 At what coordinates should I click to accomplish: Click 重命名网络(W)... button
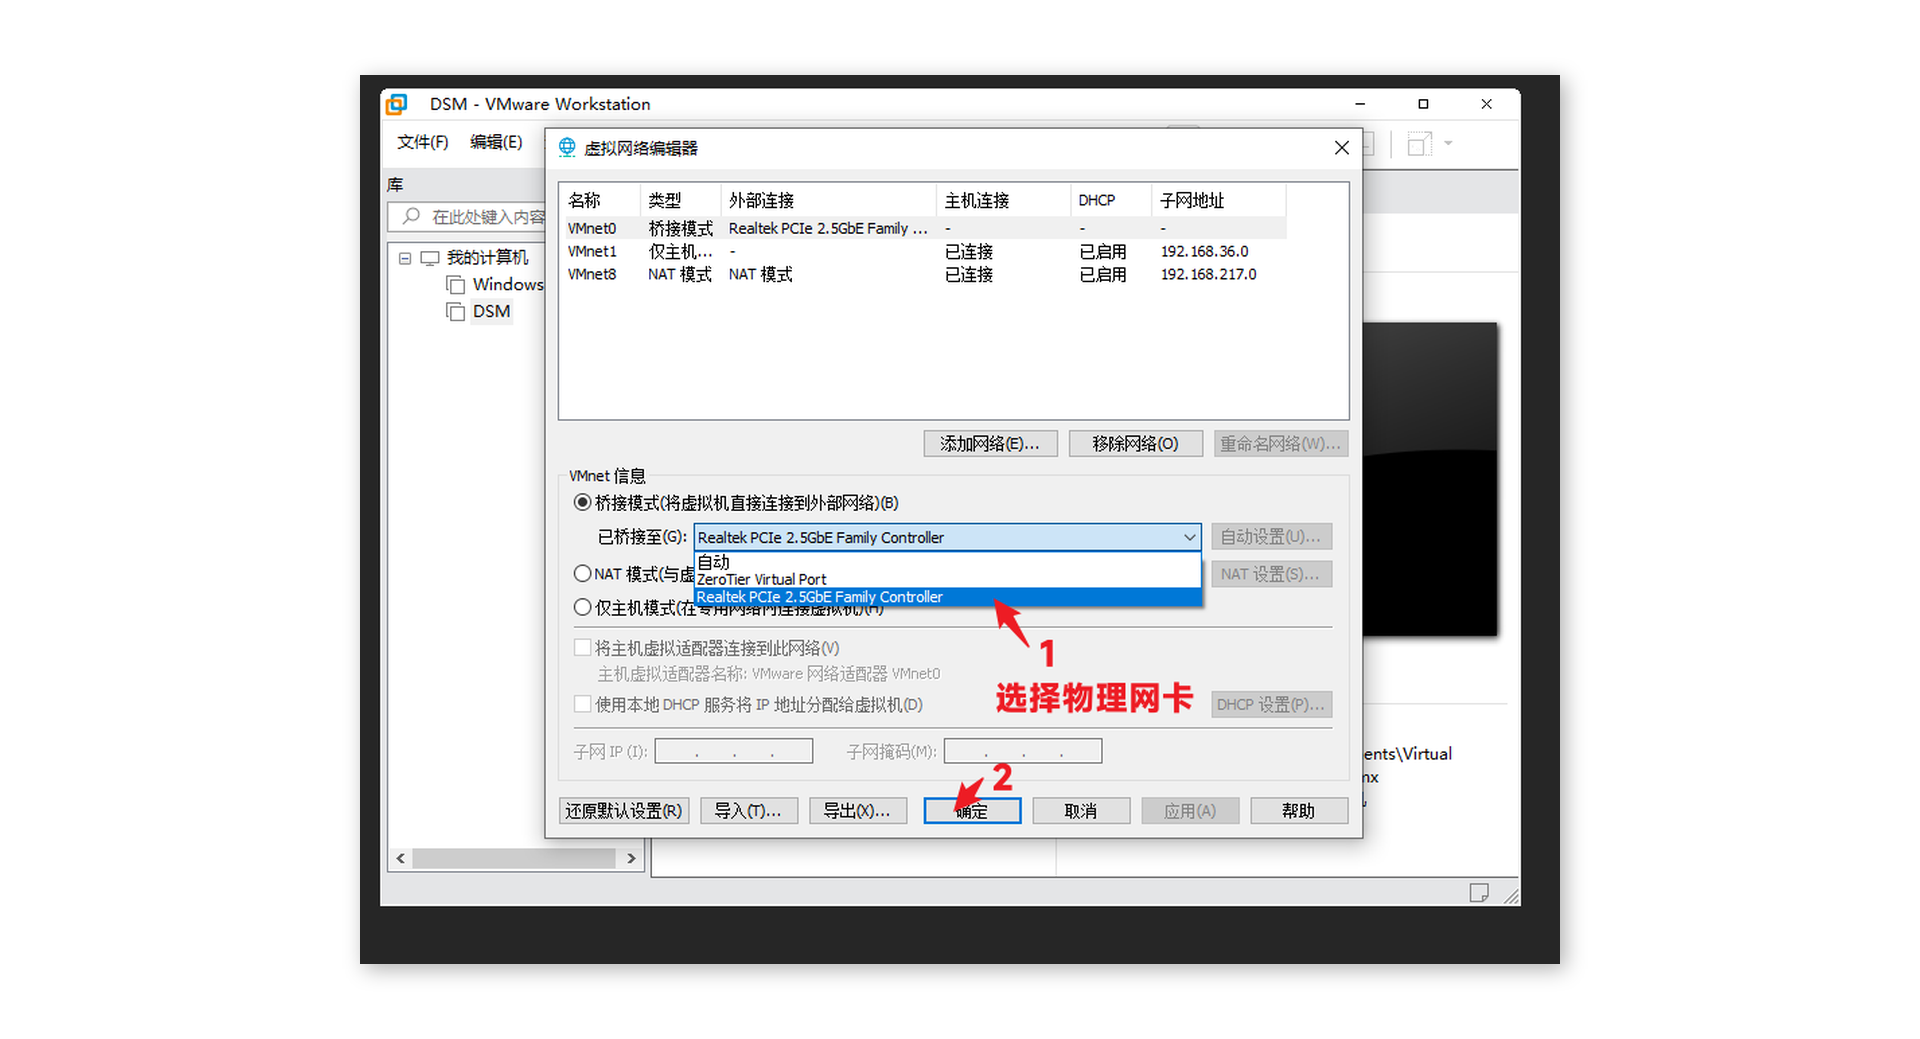pyautogui.click(x=1281, y=443)
